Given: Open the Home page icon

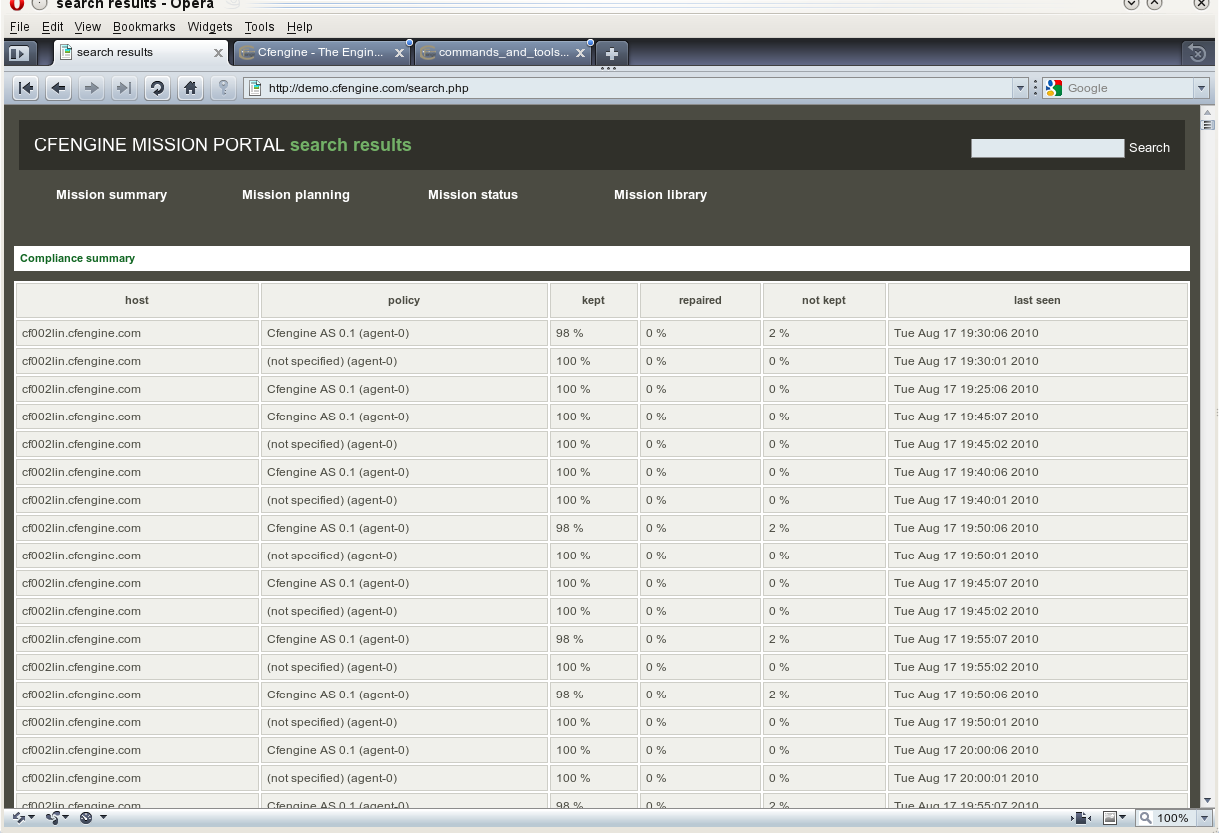Looking at the screenshot, I should point(190,88).
